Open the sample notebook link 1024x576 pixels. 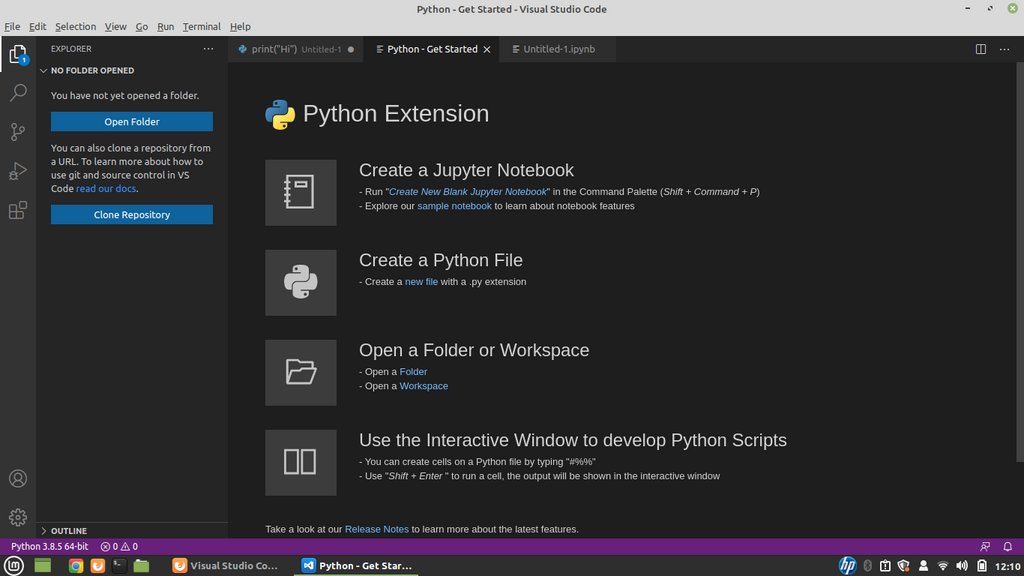455,205
